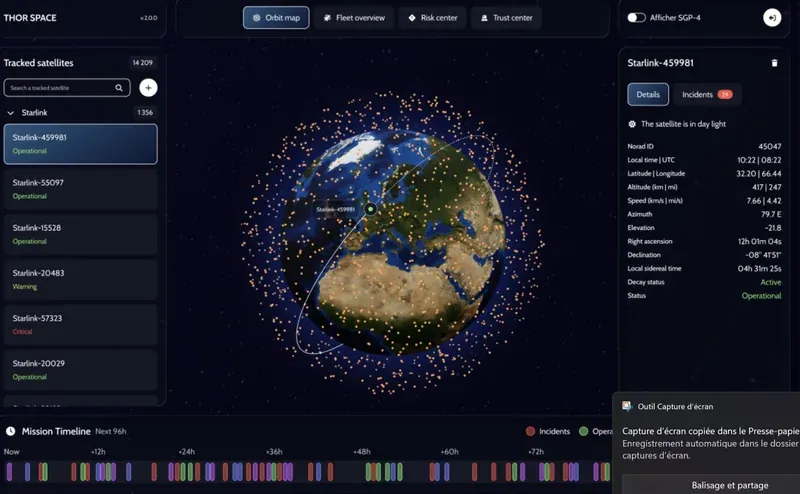This screenshot has height=494, width=800.
Task: Click the red incidents count badge
Action: point(725,94)
